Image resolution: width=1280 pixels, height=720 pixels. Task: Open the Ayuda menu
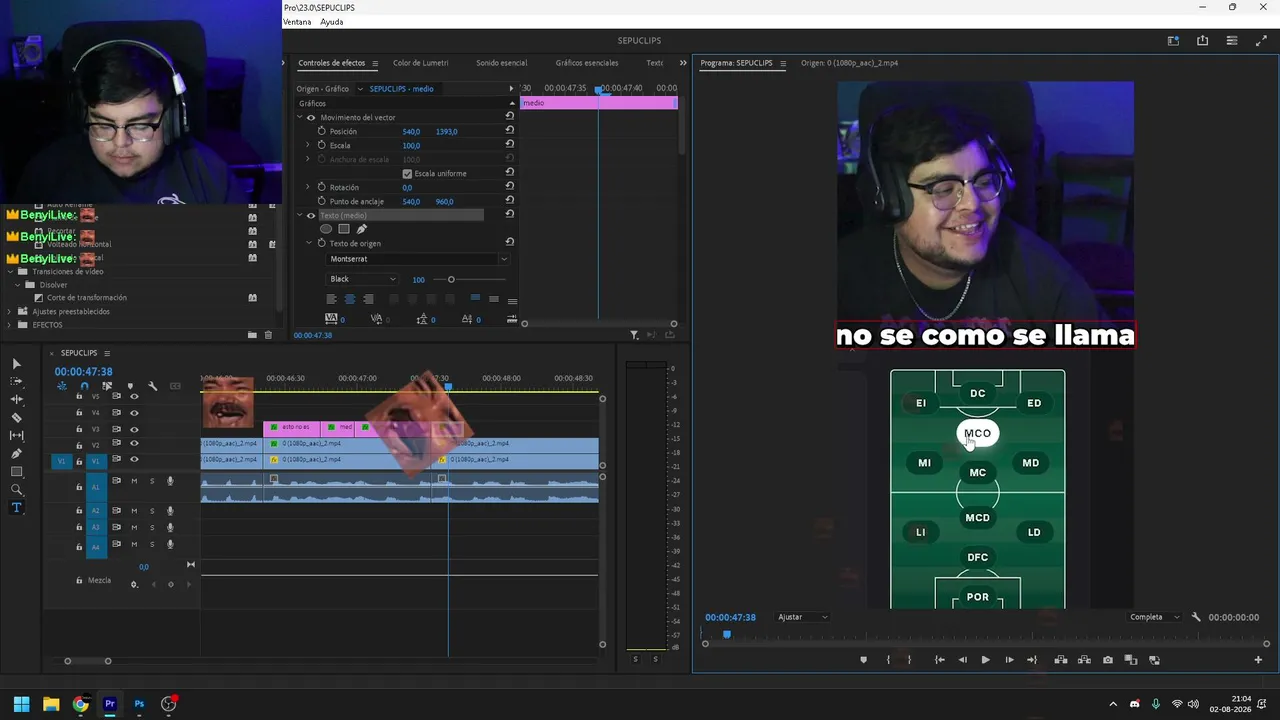331,22
